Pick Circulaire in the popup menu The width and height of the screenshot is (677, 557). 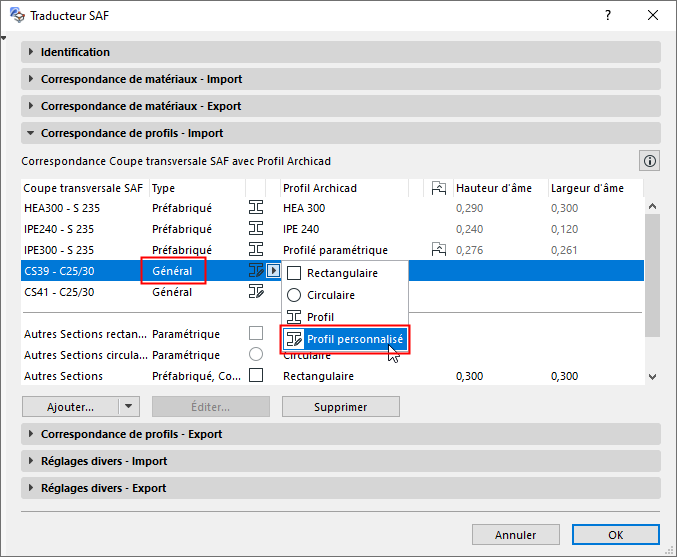(x=330, y=295)
